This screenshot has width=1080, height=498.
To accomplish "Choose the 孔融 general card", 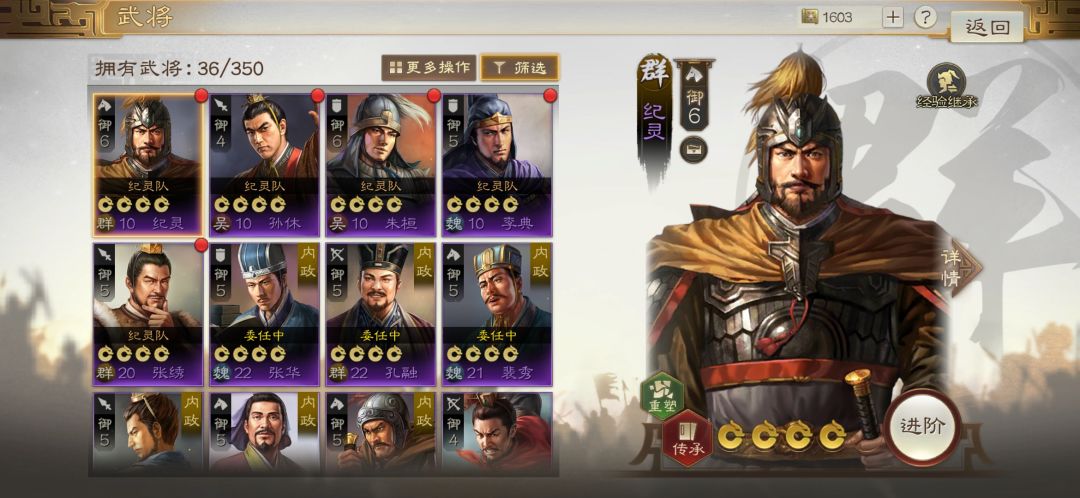I will 381,314.
